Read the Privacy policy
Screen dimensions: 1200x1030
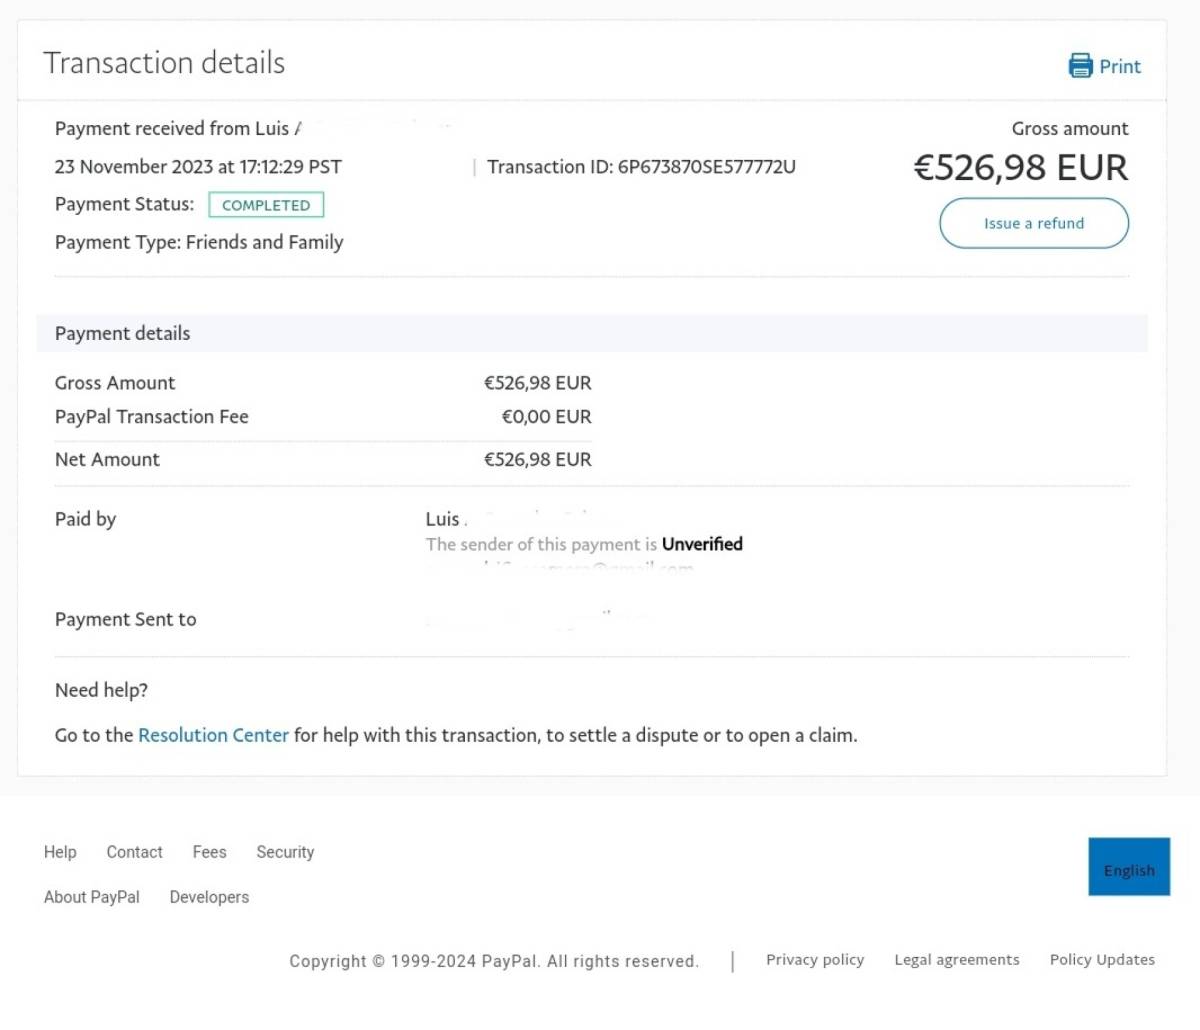click(815, 959)
